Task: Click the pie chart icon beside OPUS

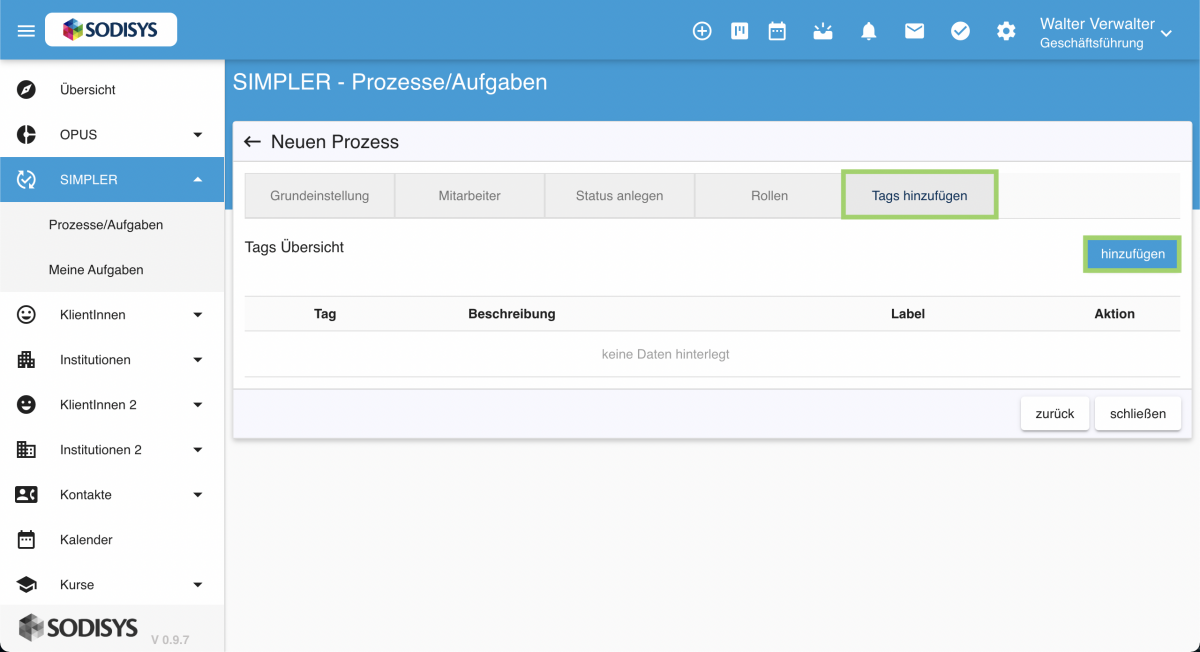Action: (x=27, y=135)
